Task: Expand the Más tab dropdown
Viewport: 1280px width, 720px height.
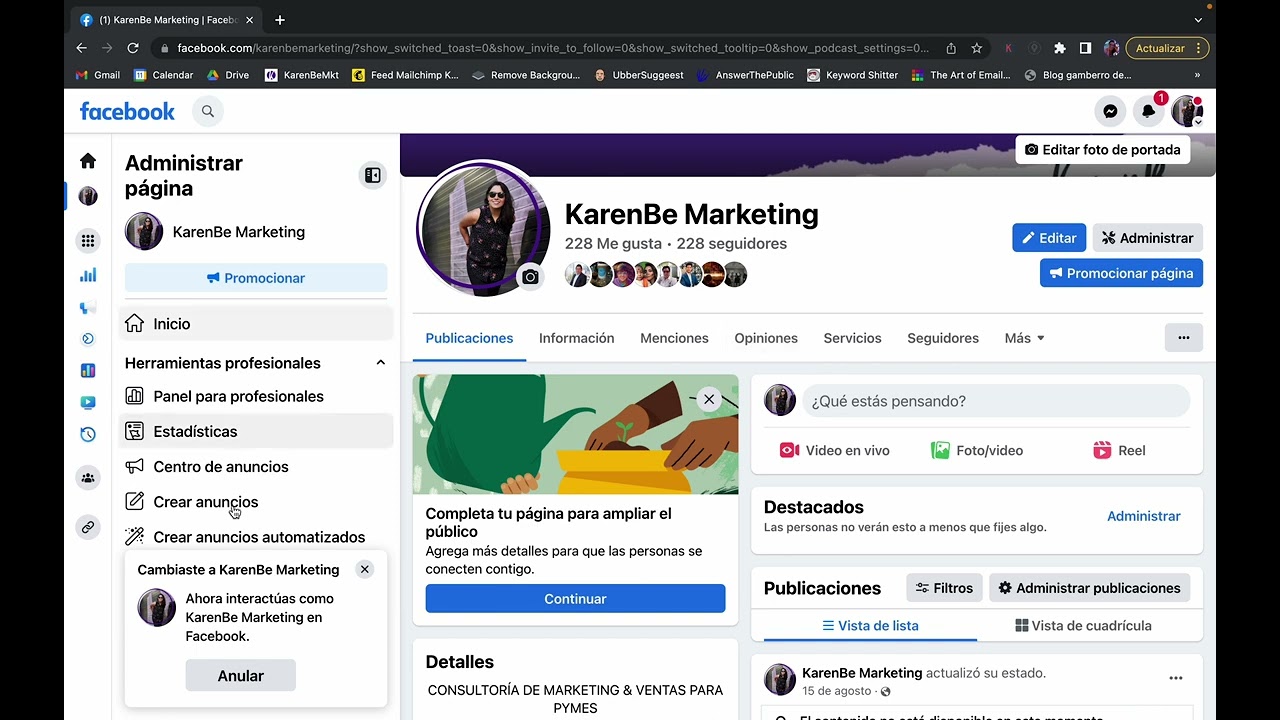Action: [x=1024, y=338]
